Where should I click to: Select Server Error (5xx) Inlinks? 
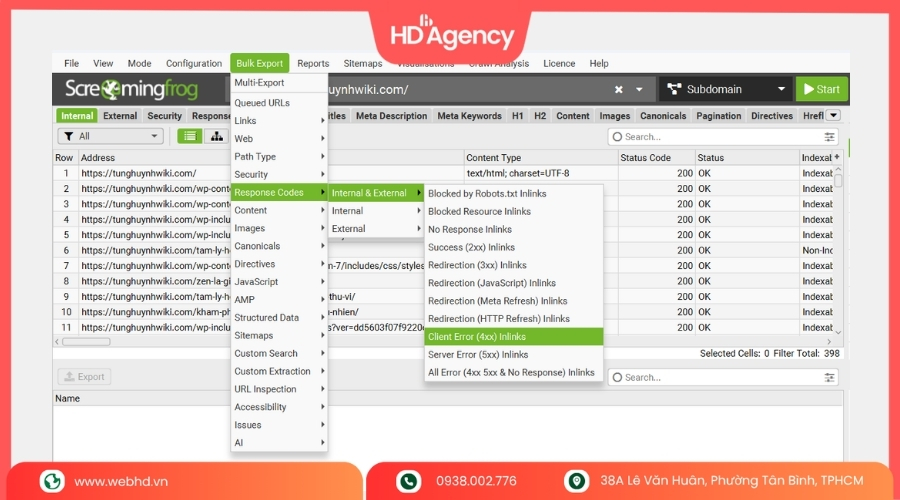[514, 354]
